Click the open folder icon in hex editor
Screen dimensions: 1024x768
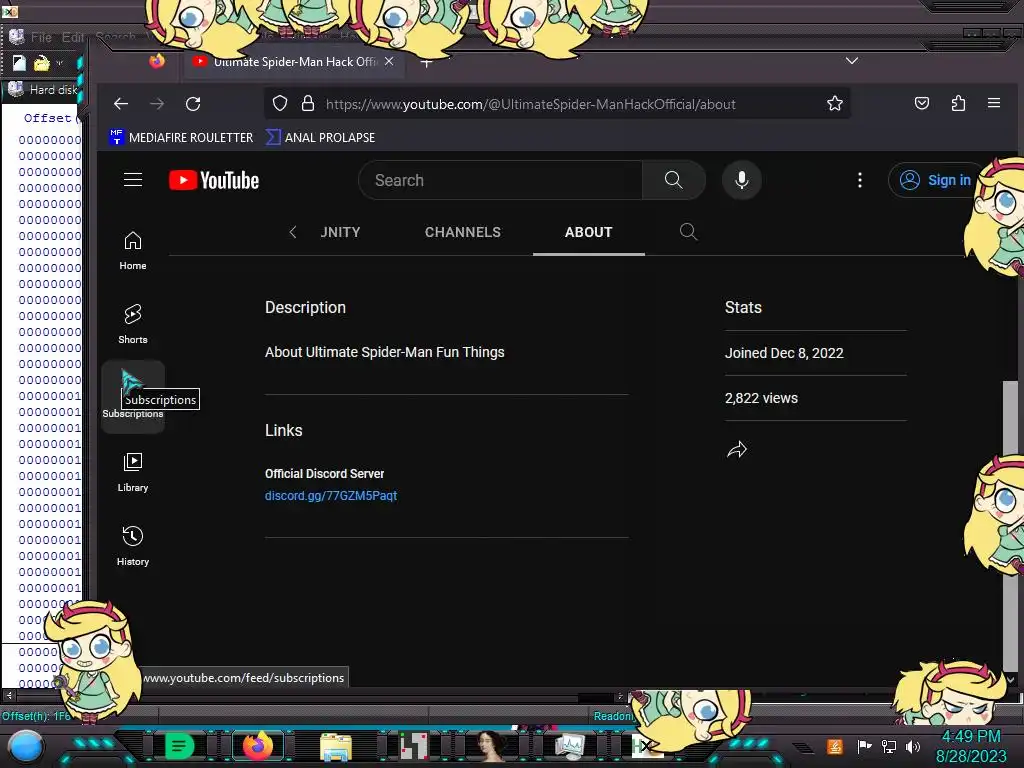[x=41, y=63]
